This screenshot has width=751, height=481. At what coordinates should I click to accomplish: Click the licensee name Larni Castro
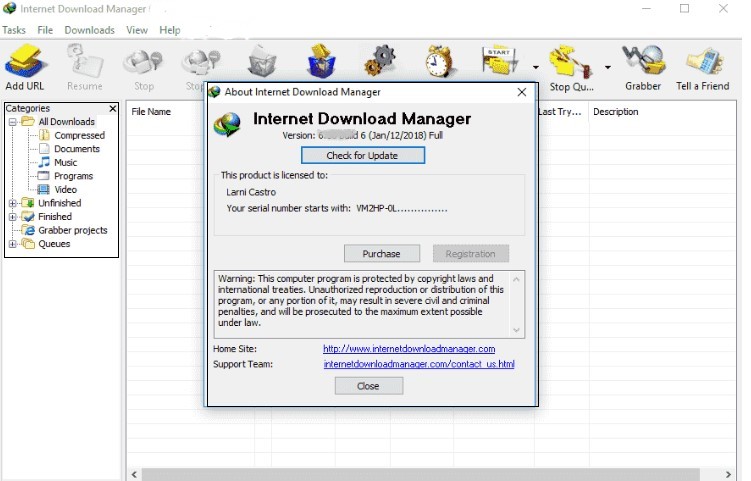point(251,192)
